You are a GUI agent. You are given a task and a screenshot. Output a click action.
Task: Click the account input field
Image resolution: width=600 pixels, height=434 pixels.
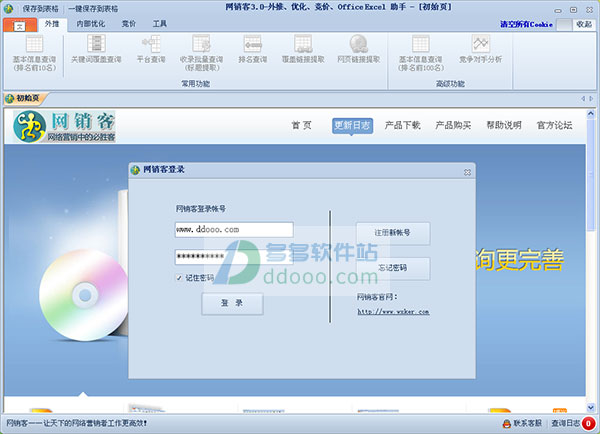[234, 230]
